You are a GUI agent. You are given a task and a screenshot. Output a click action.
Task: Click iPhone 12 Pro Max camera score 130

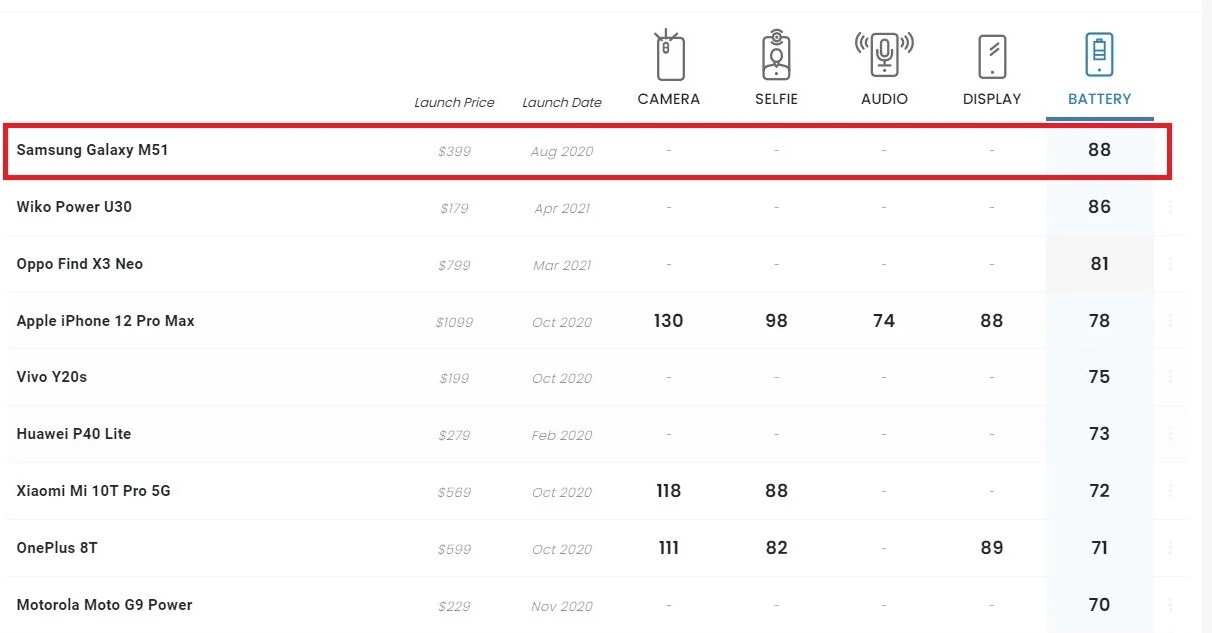(669, 321)
